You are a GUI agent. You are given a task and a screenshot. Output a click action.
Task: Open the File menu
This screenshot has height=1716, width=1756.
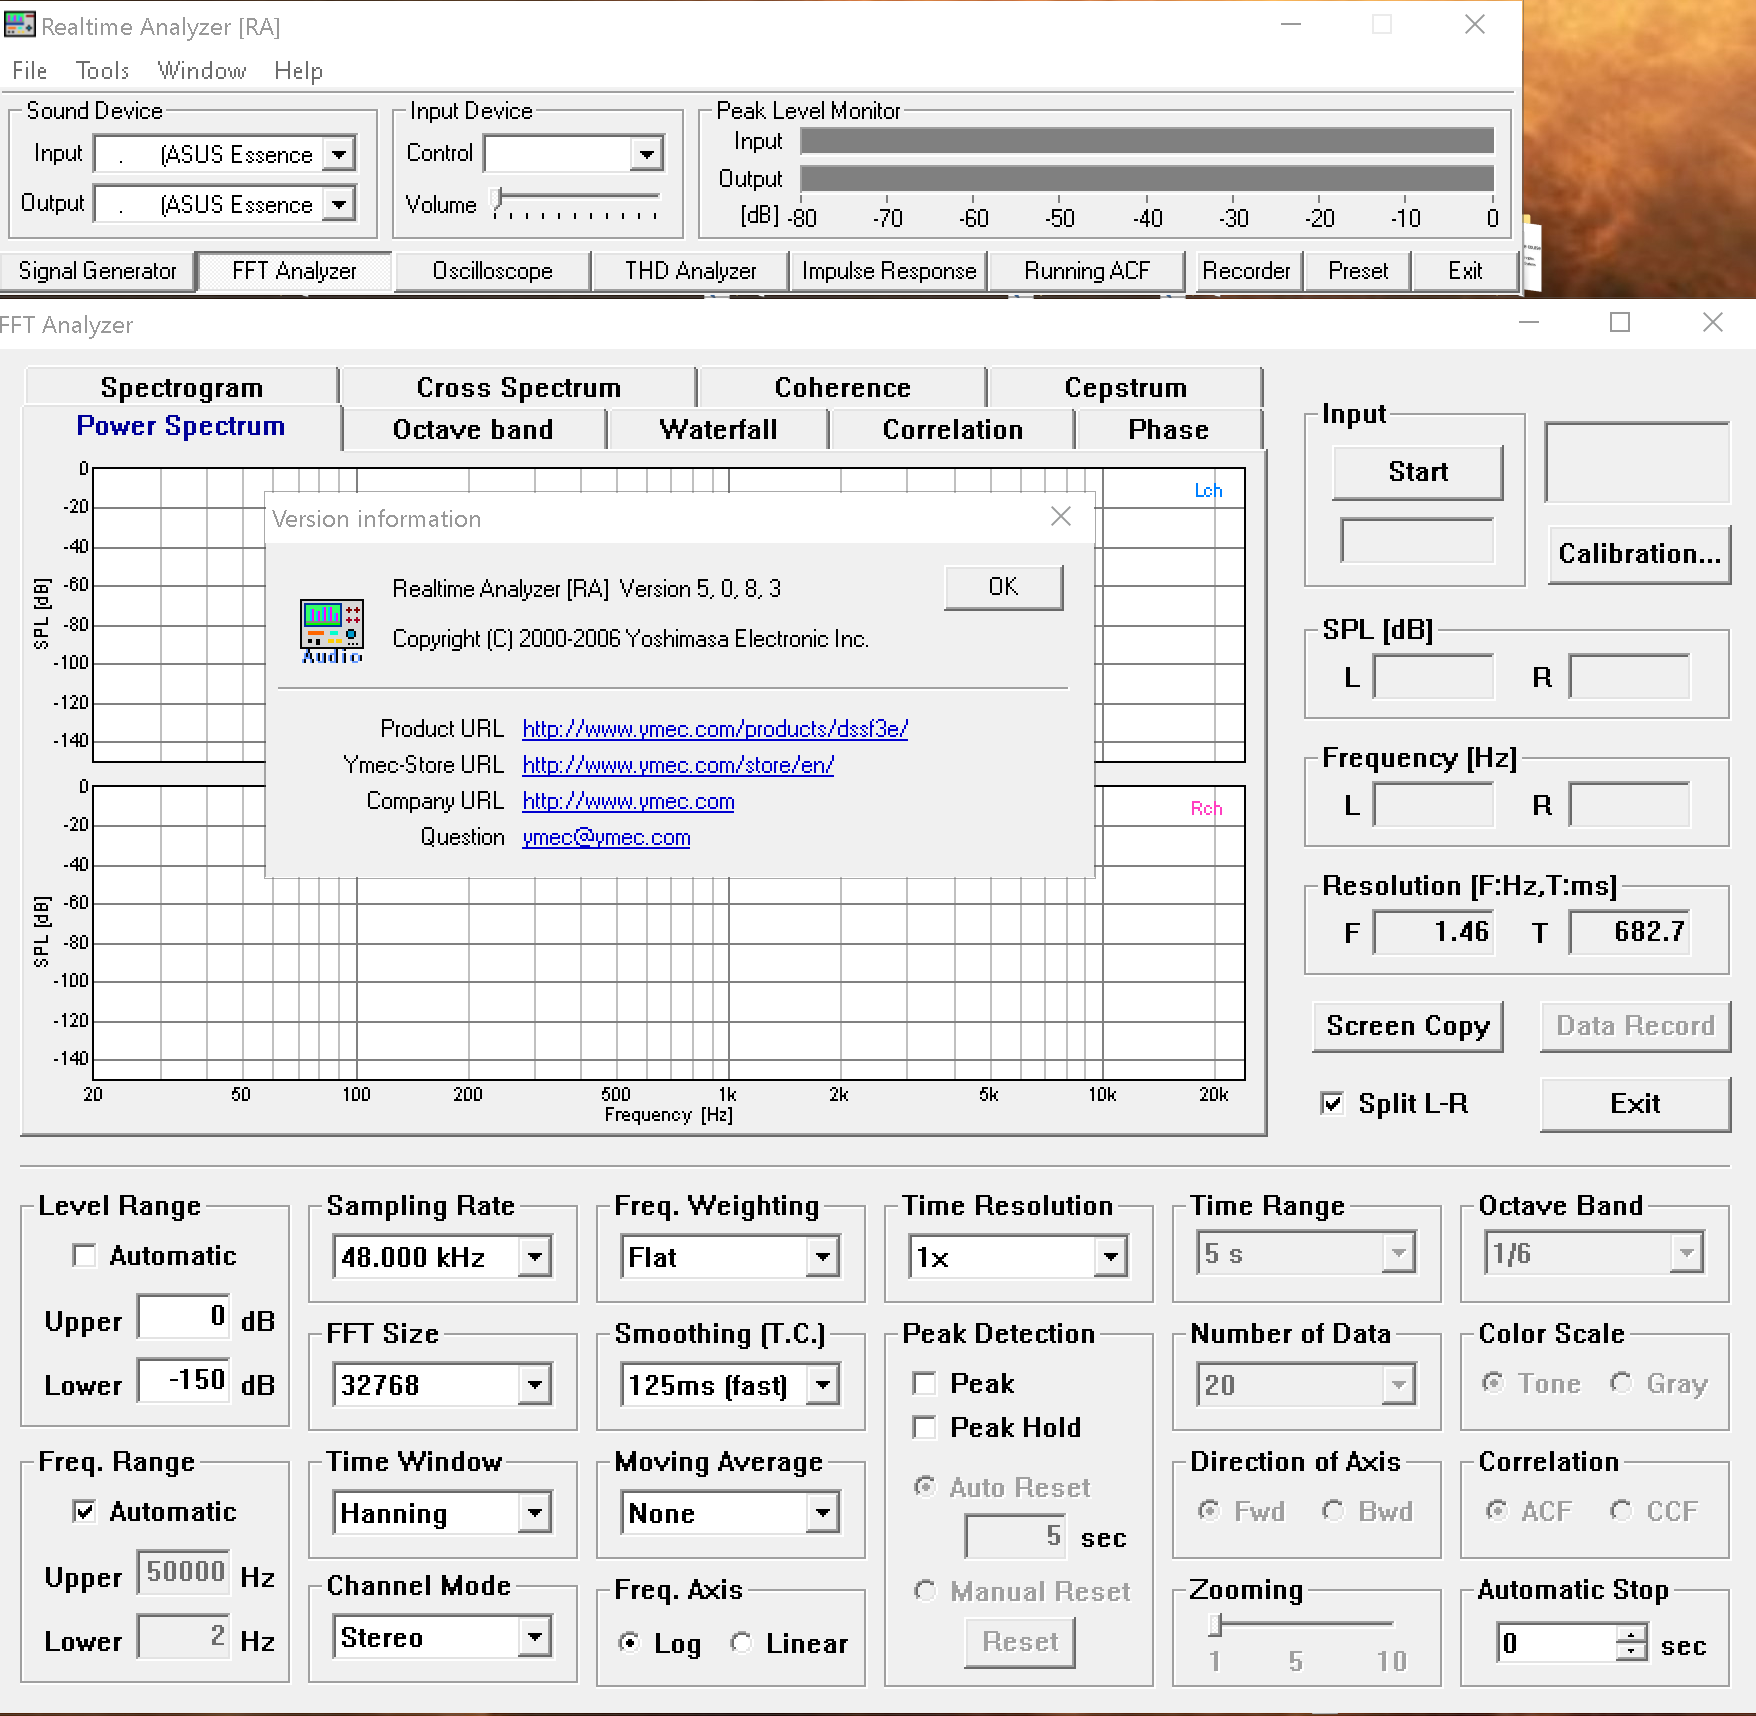point(30,71)
